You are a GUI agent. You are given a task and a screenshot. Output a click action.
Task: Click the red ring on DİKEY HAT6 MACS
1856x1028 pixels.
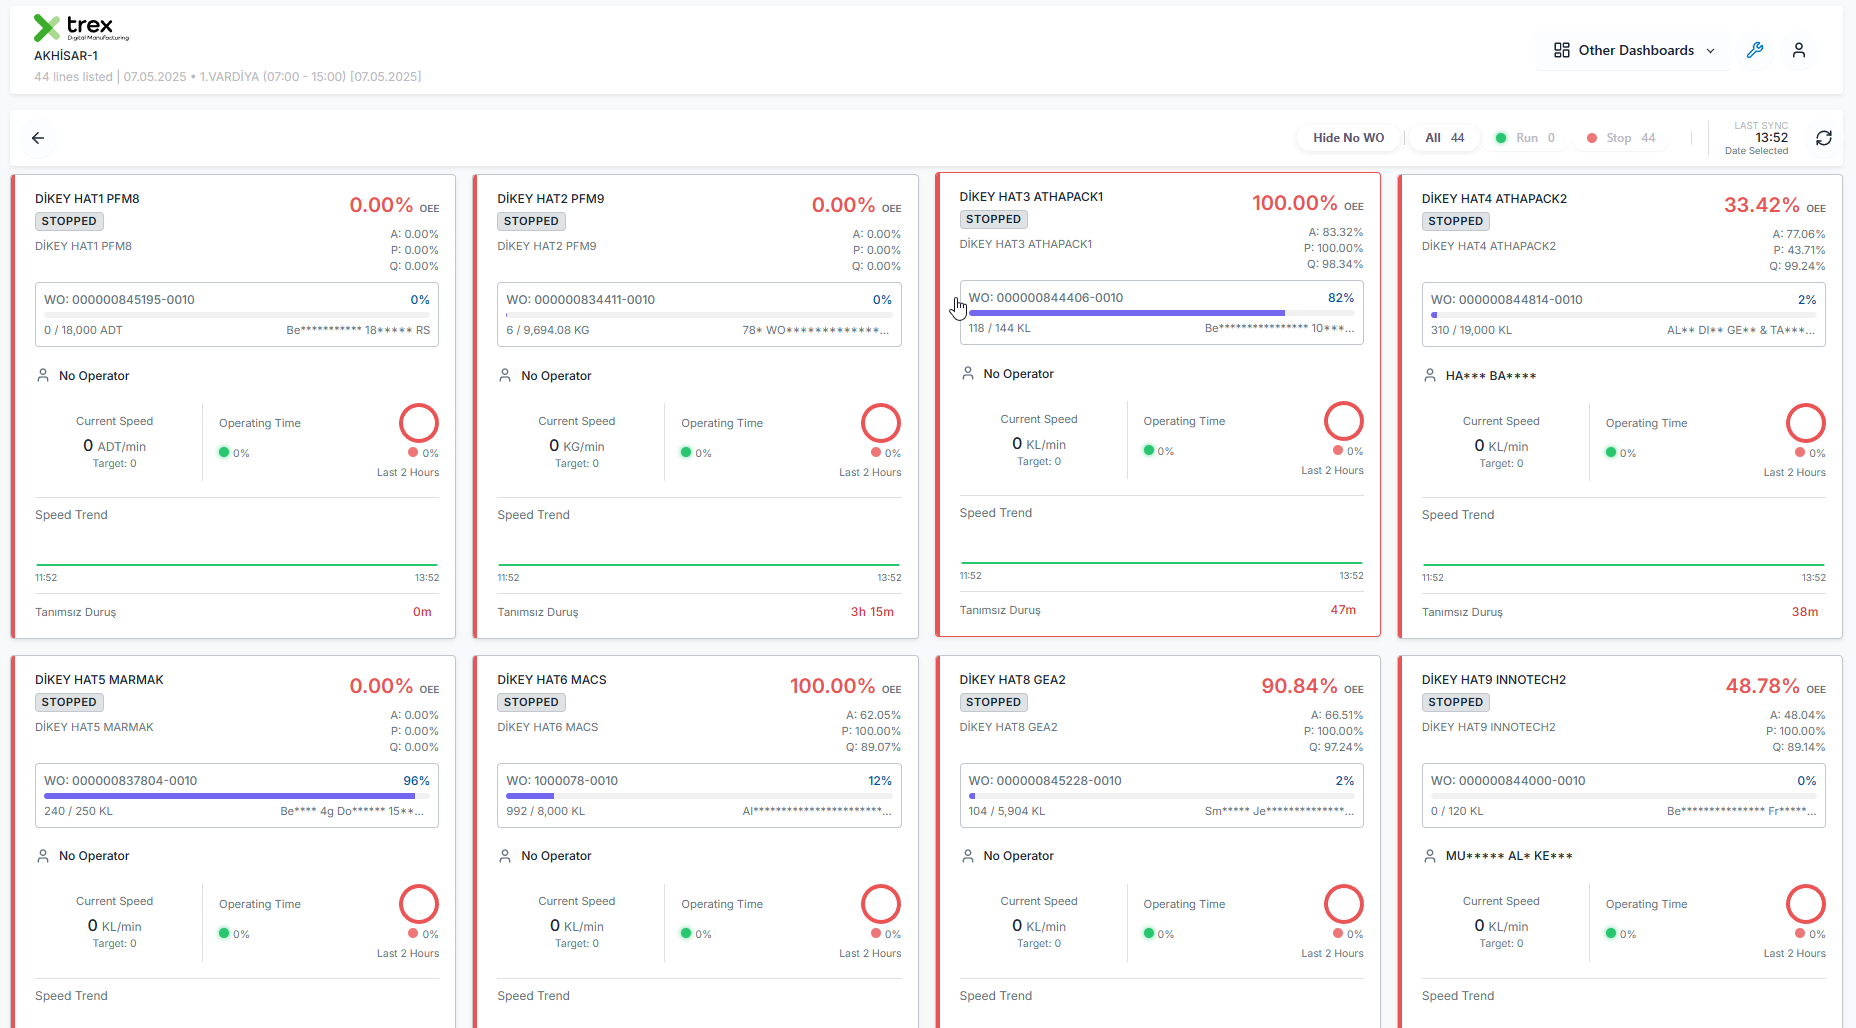(x=881, y=904)
